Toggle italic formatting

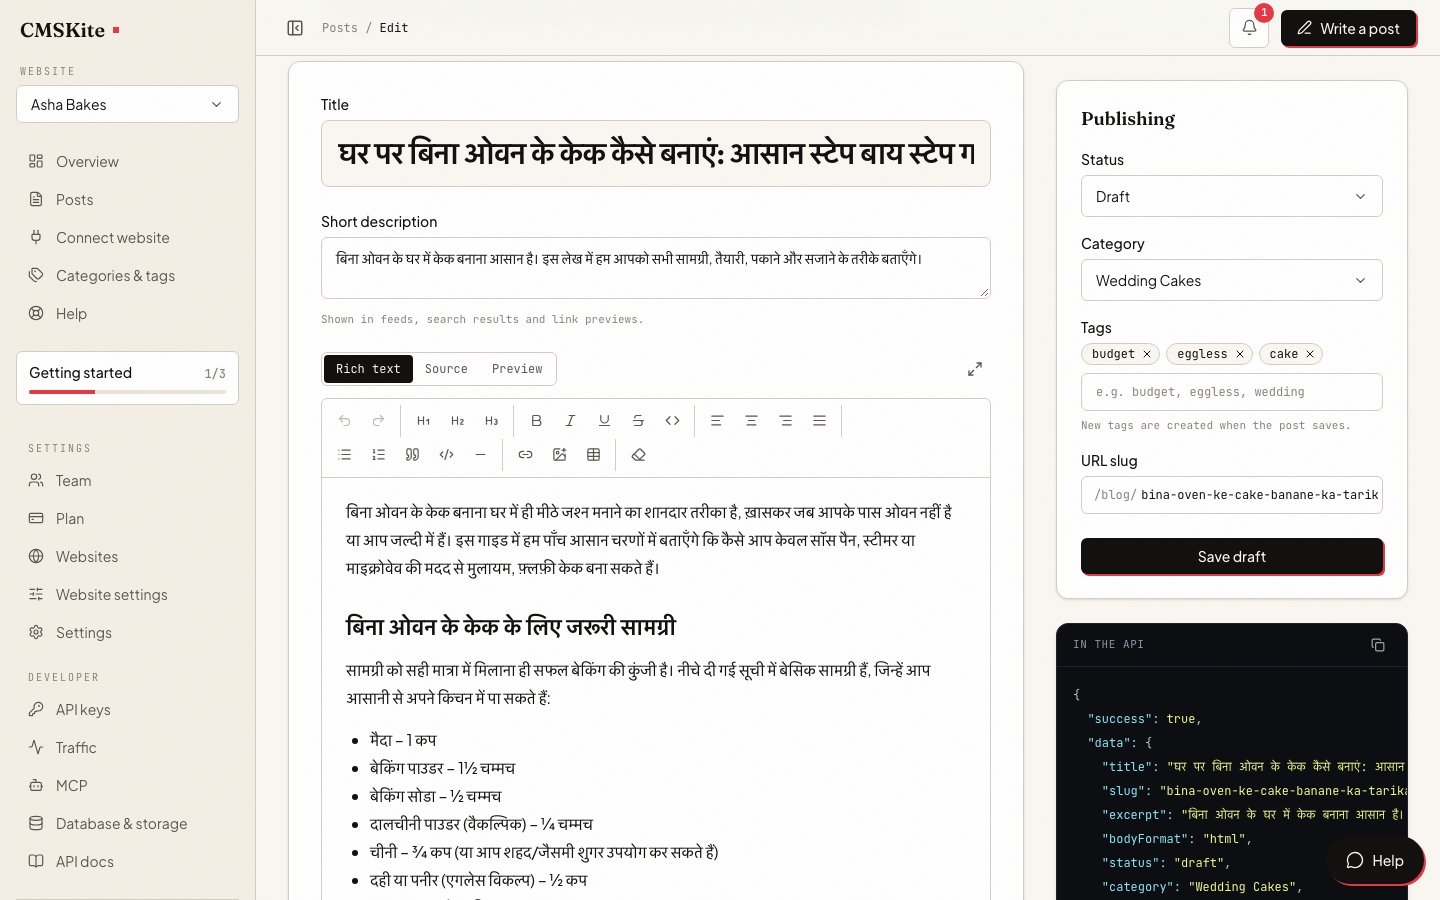click(571, 421)
